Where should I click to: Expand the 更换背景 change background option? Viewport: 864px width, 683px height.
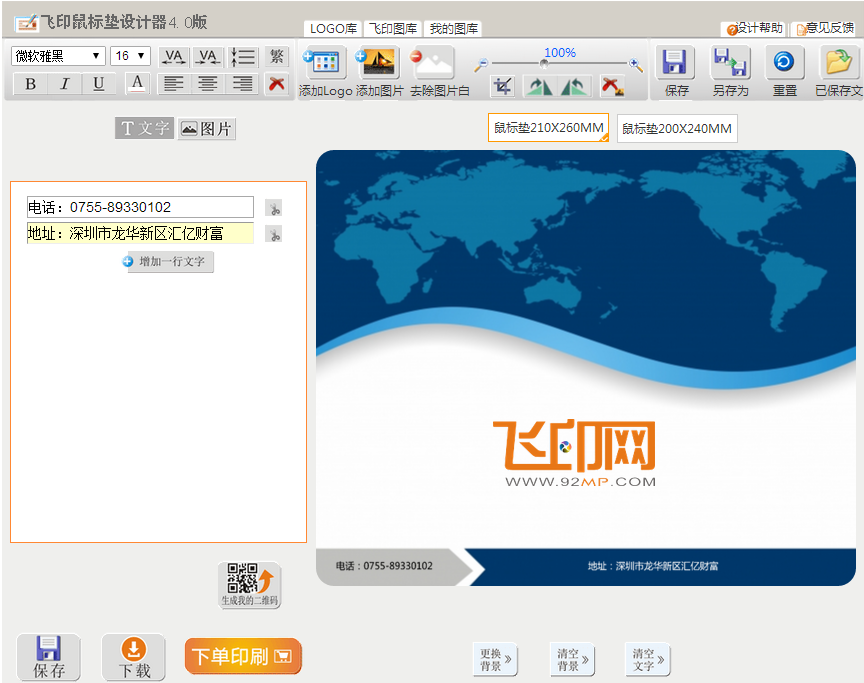495,660
